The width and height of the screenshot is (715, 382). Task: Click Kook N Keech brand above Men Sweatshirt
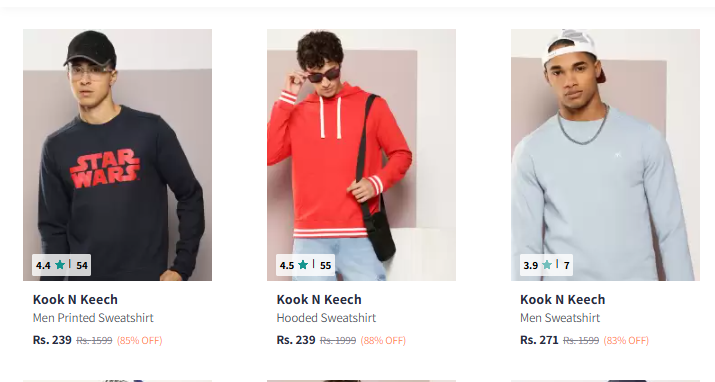(562, 299)
